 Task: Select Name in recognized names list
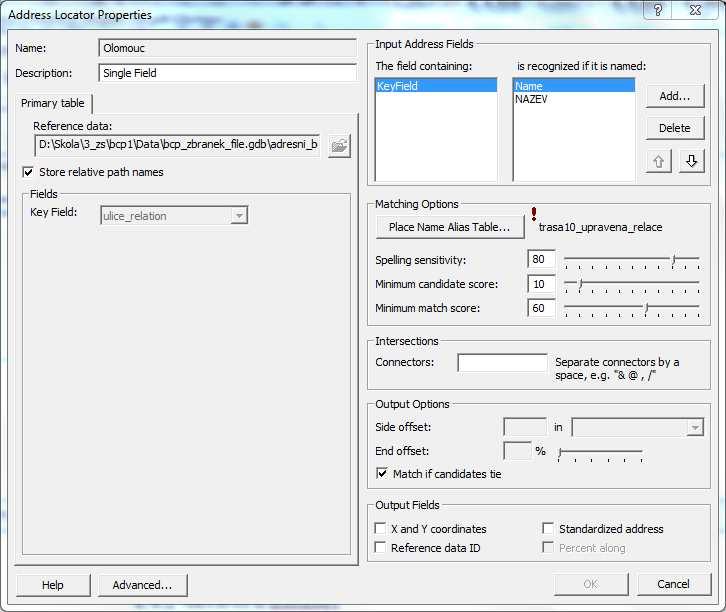(x=574, y=86)
